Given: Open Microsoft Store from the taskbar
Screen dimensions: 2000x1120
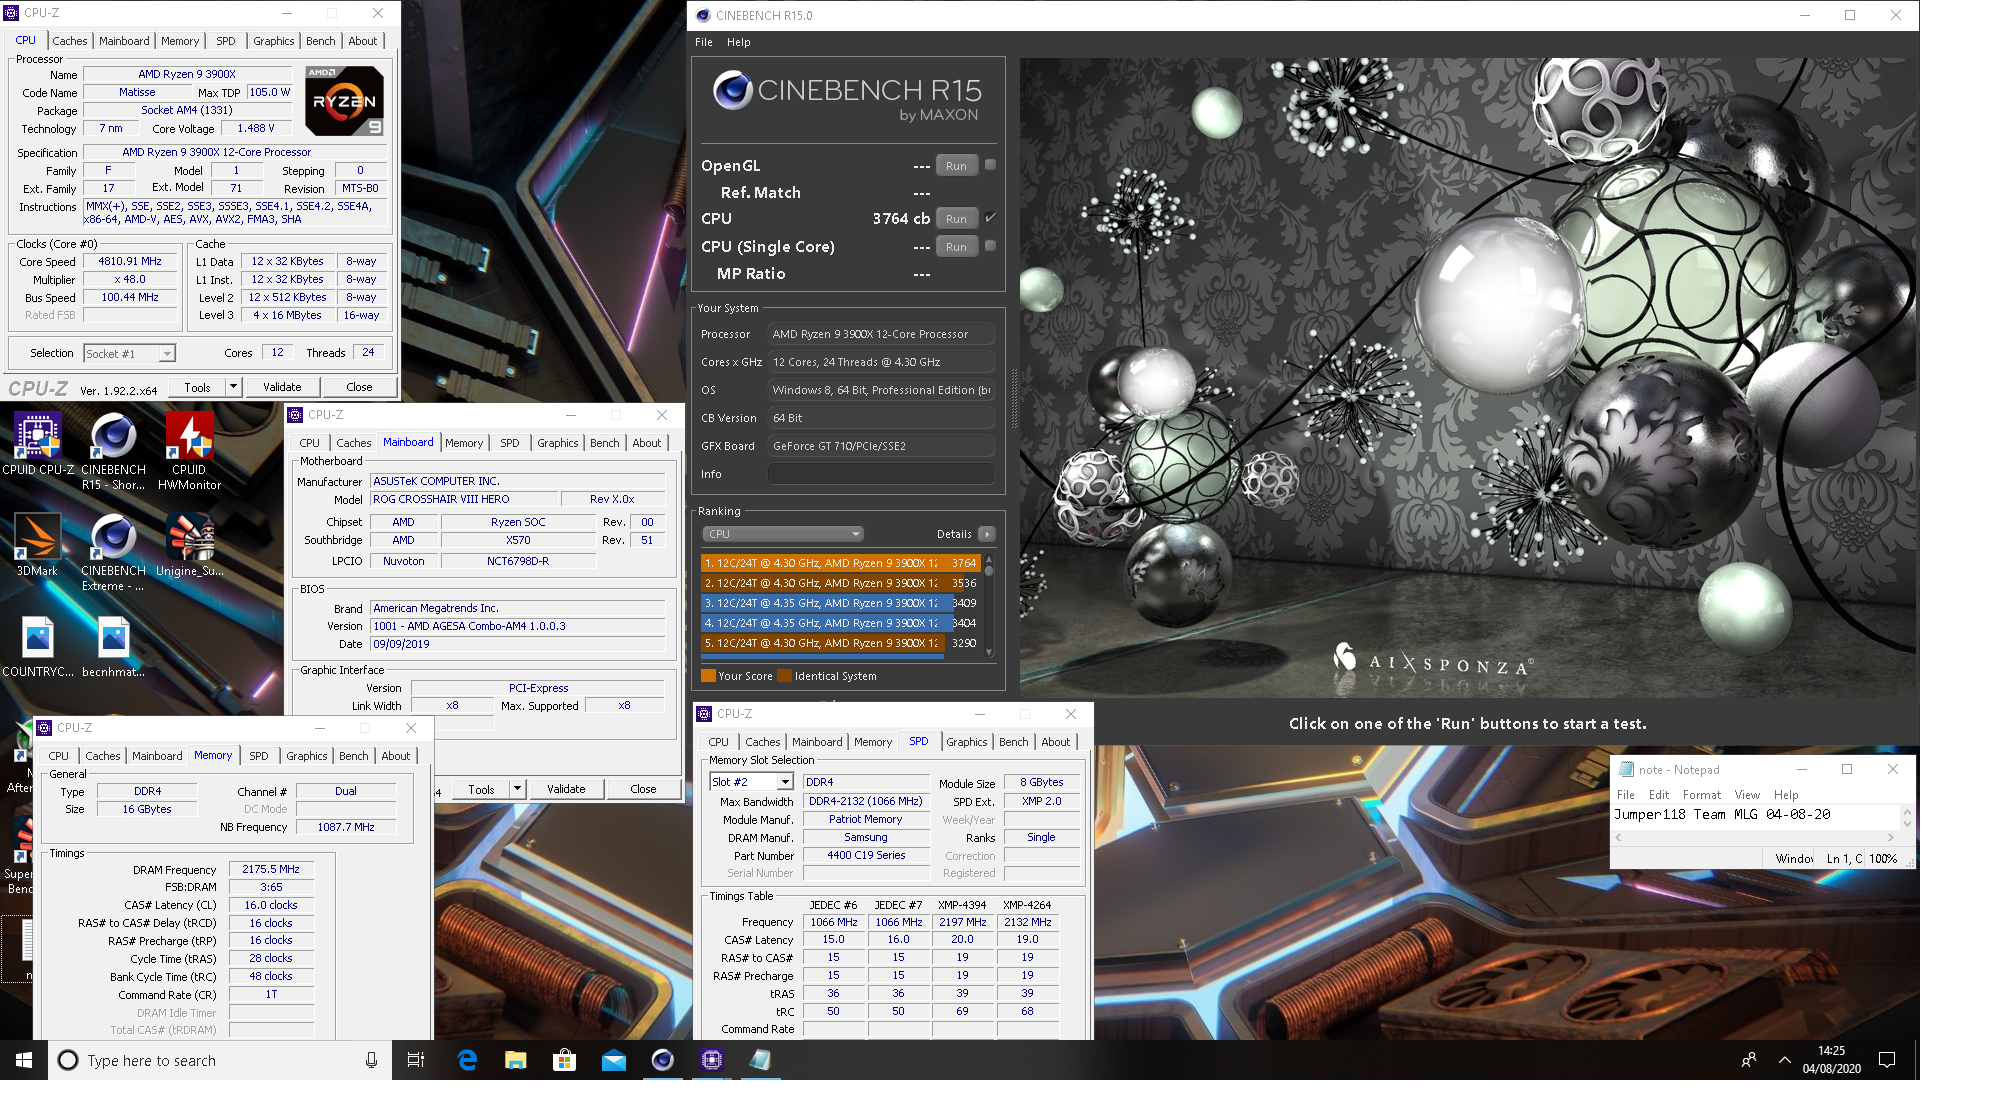Looking at the screenshot, I should coord(564,1060).
